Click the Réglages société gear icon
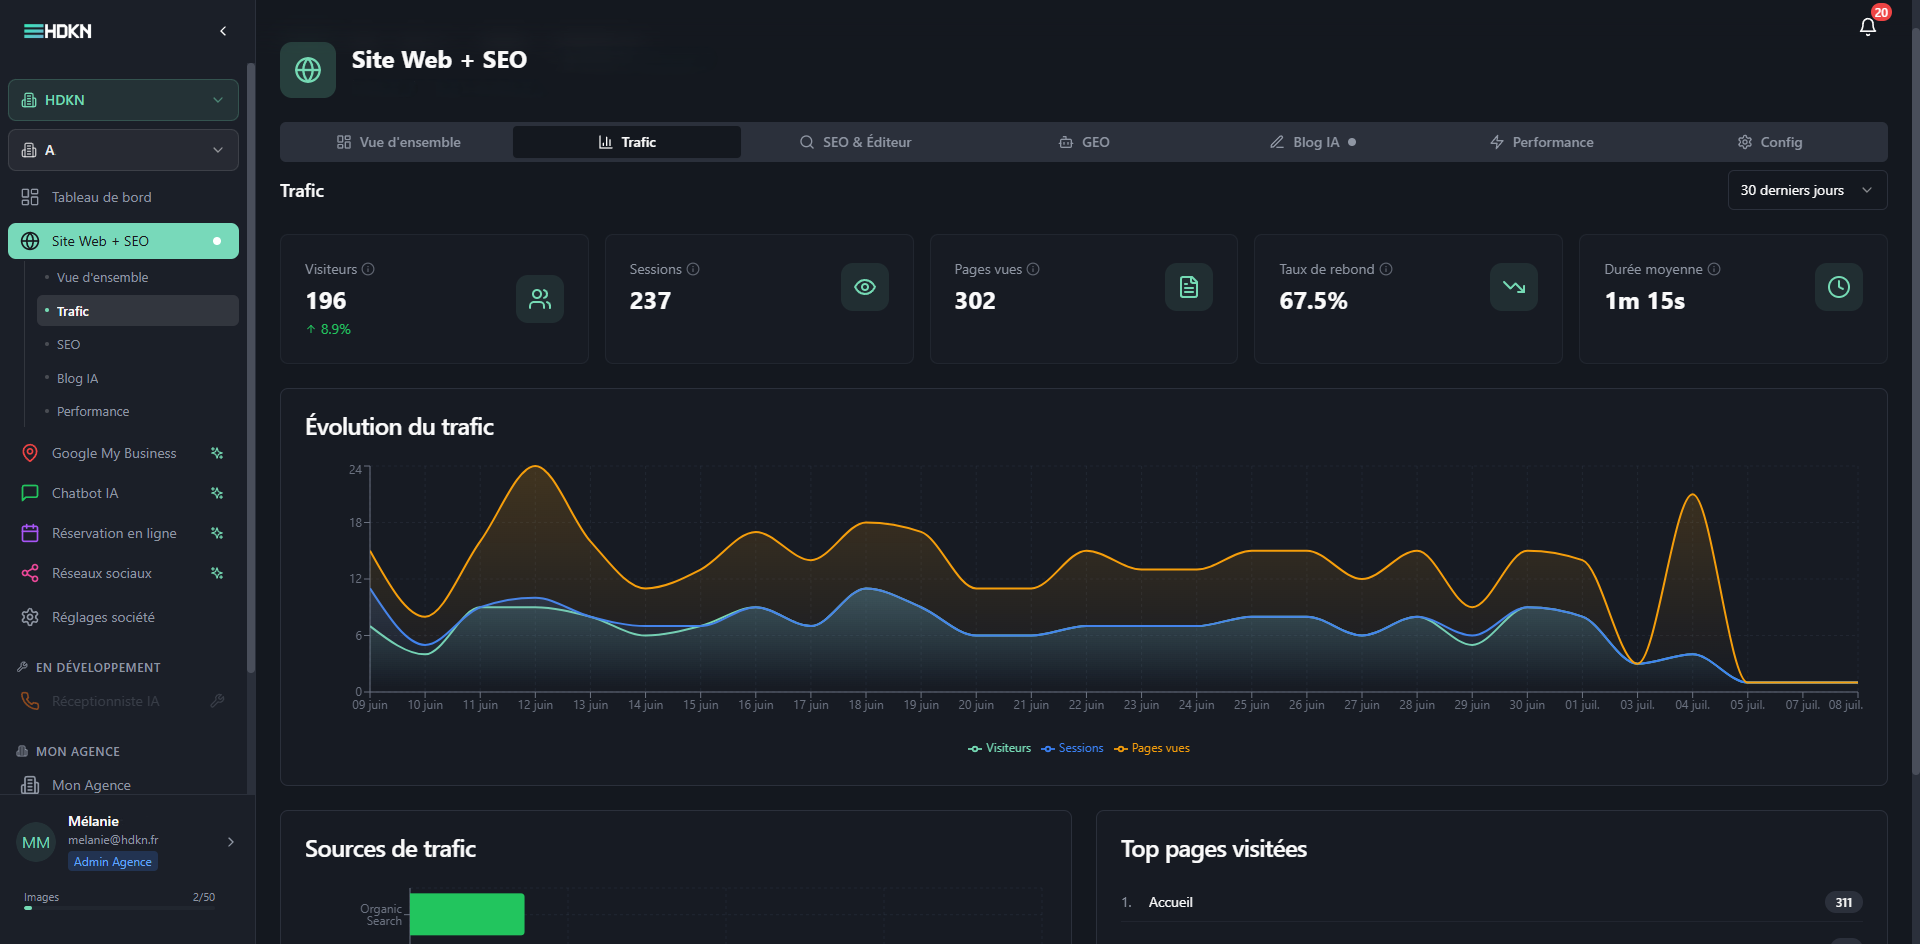This screenshot has width=1920, height=944. [30, 617]
